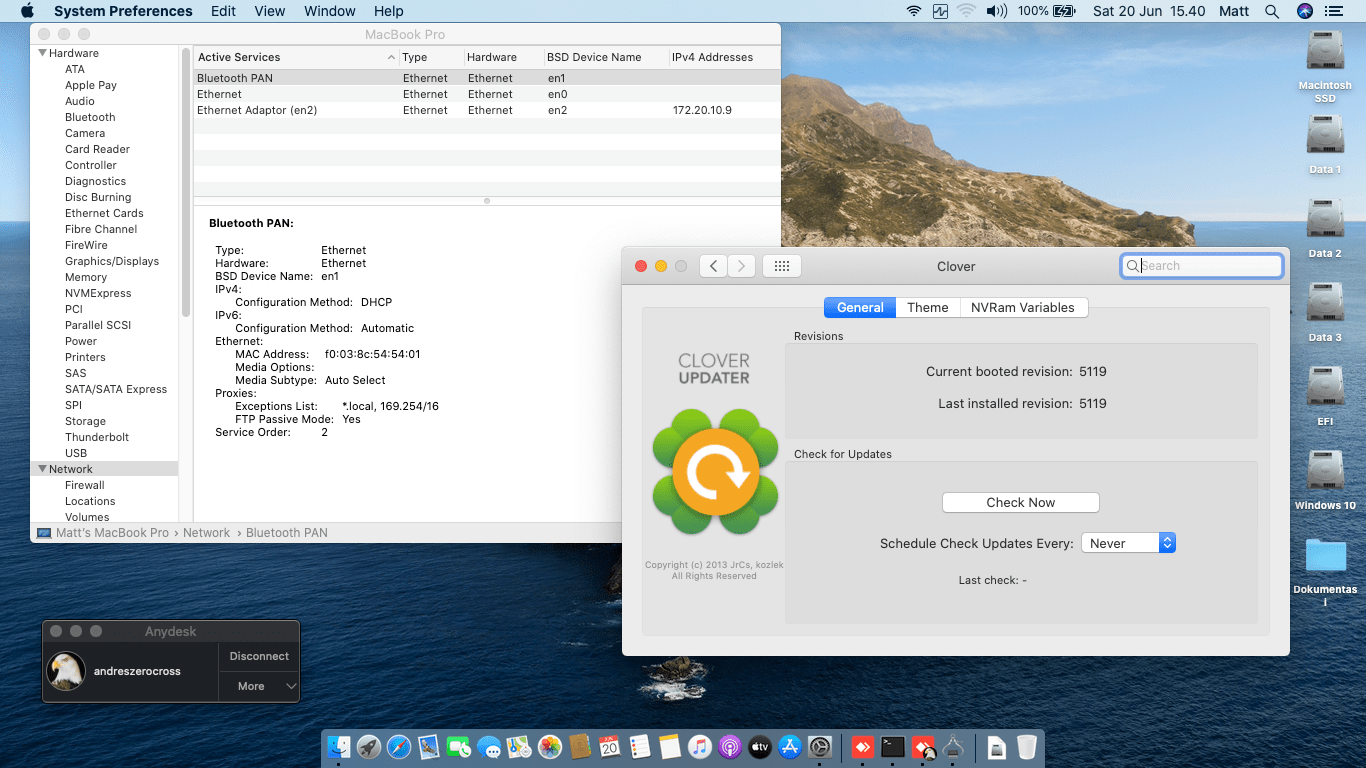1366x768 pixels.
Task: Select the Ethernet Adaptor (en2) row
Action: click(x=487, y=110)
